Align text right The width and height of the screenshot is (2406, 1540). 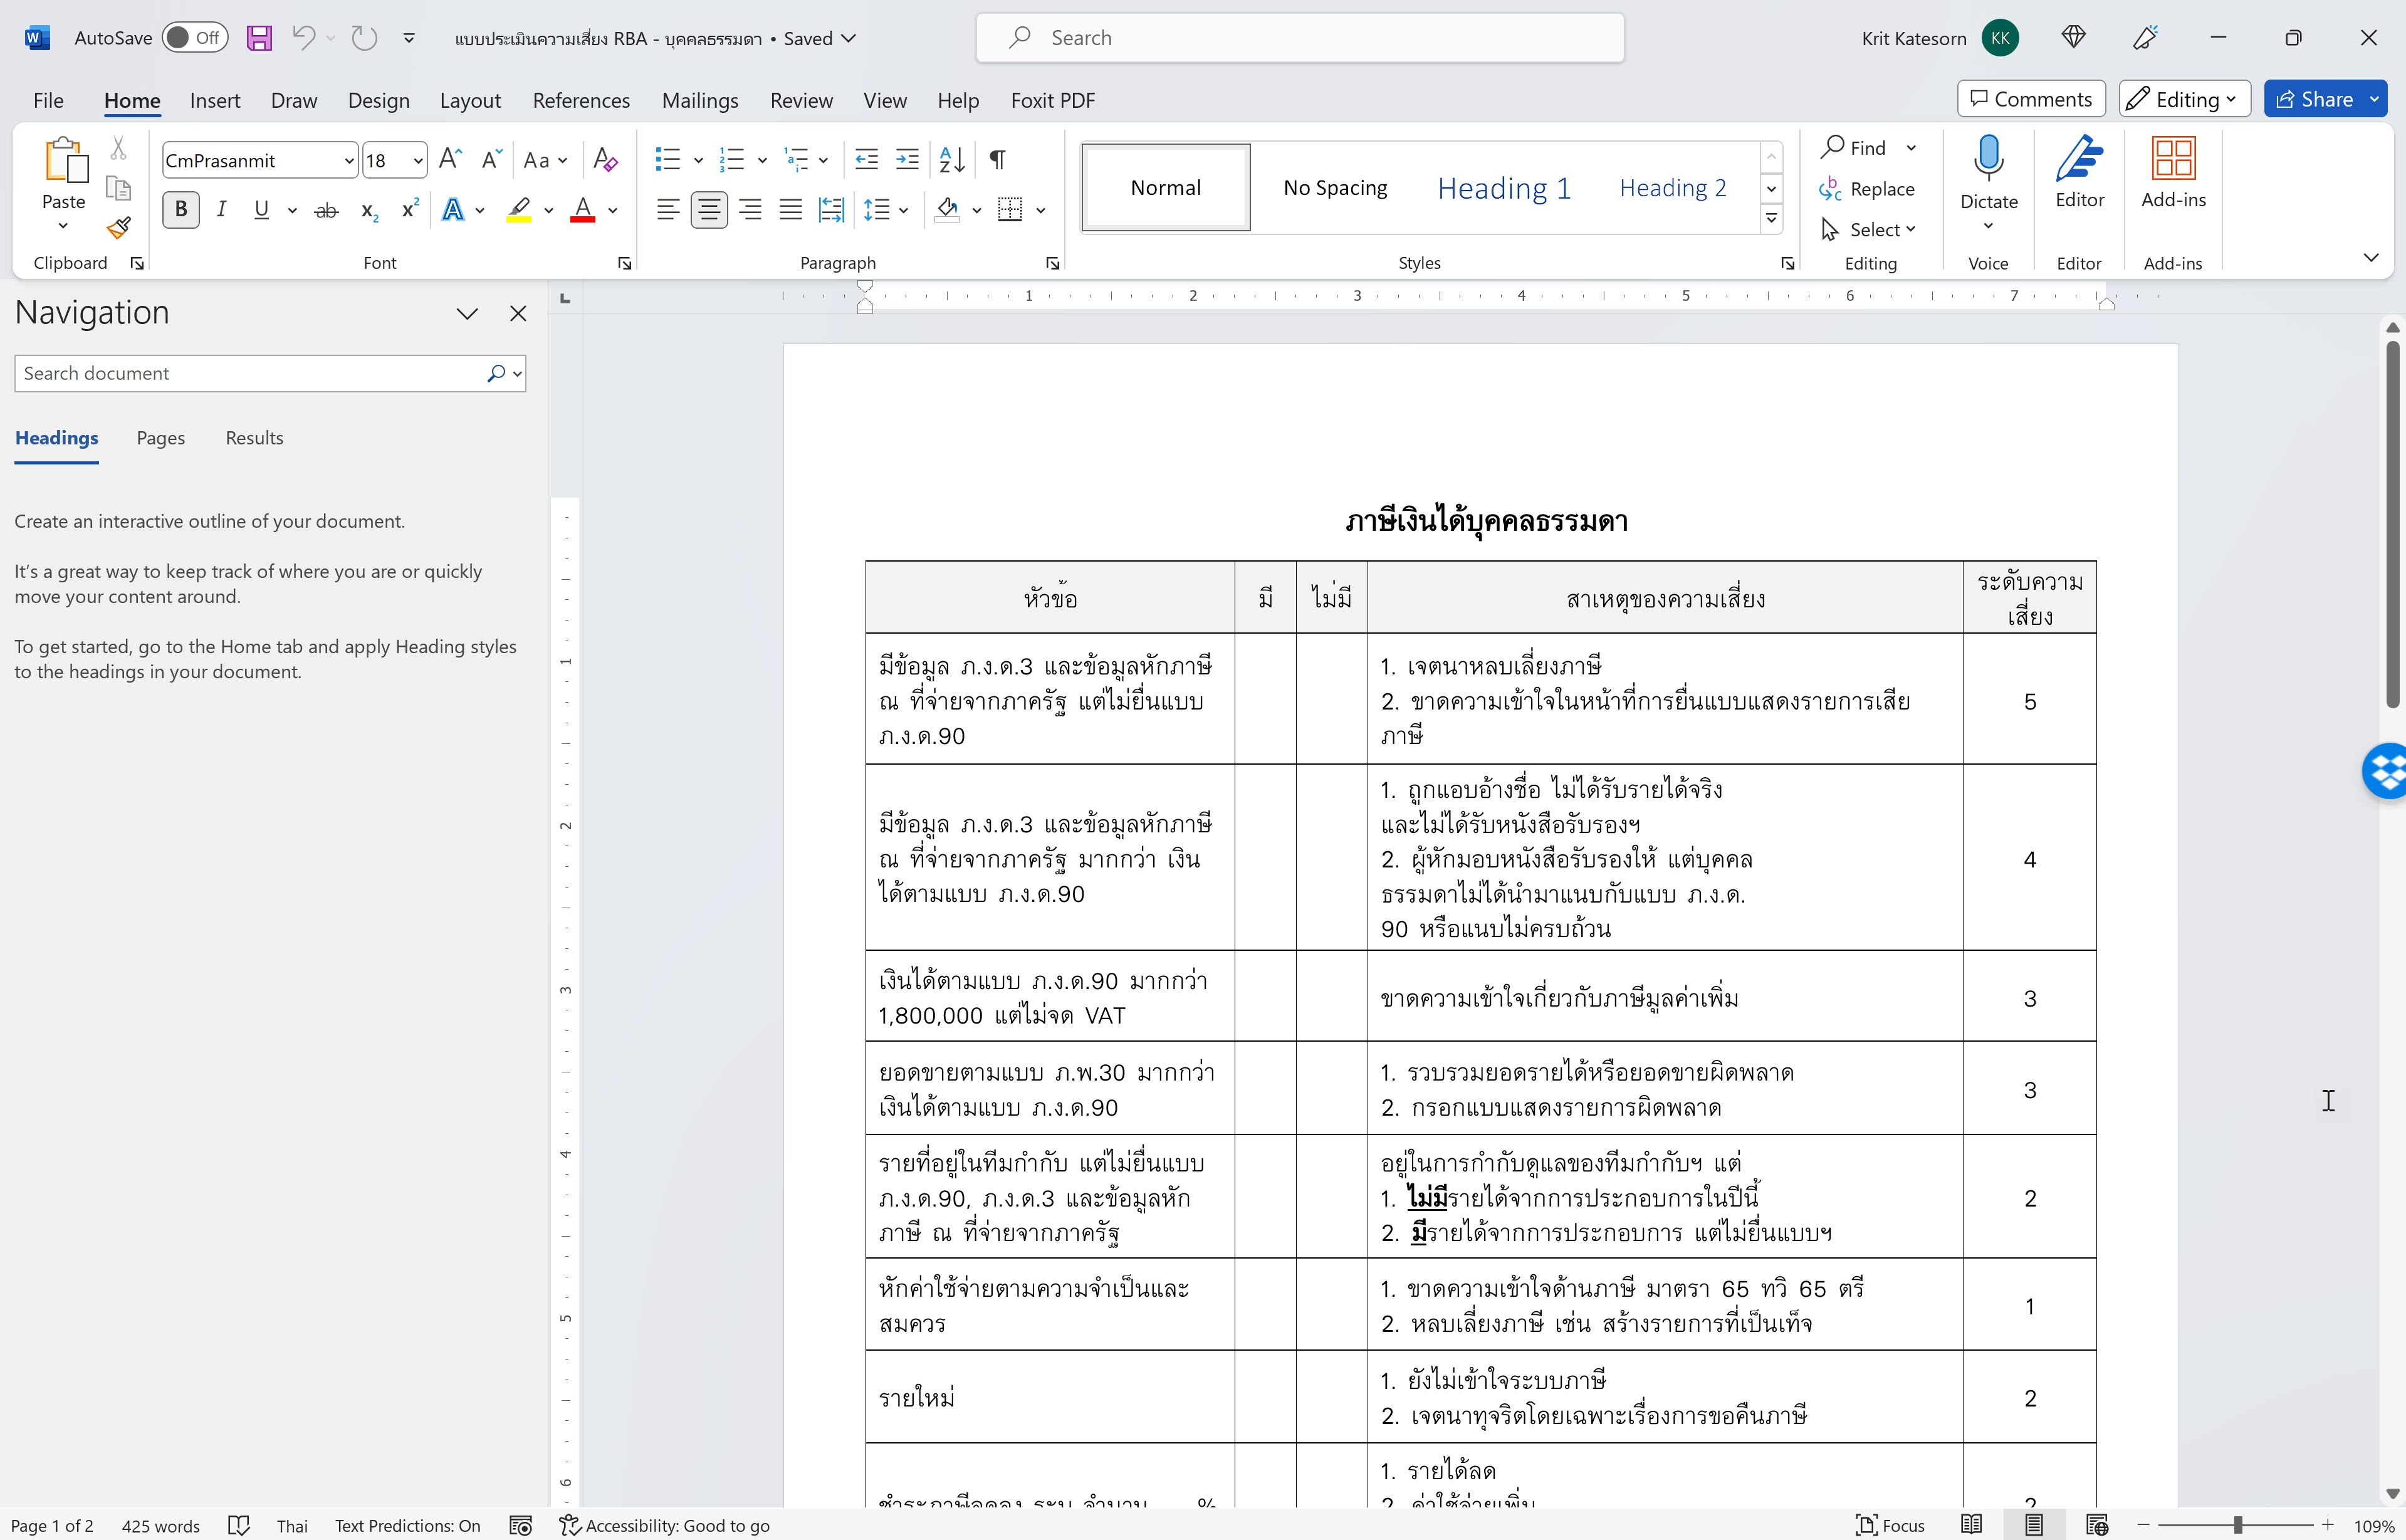pos(750,210)
